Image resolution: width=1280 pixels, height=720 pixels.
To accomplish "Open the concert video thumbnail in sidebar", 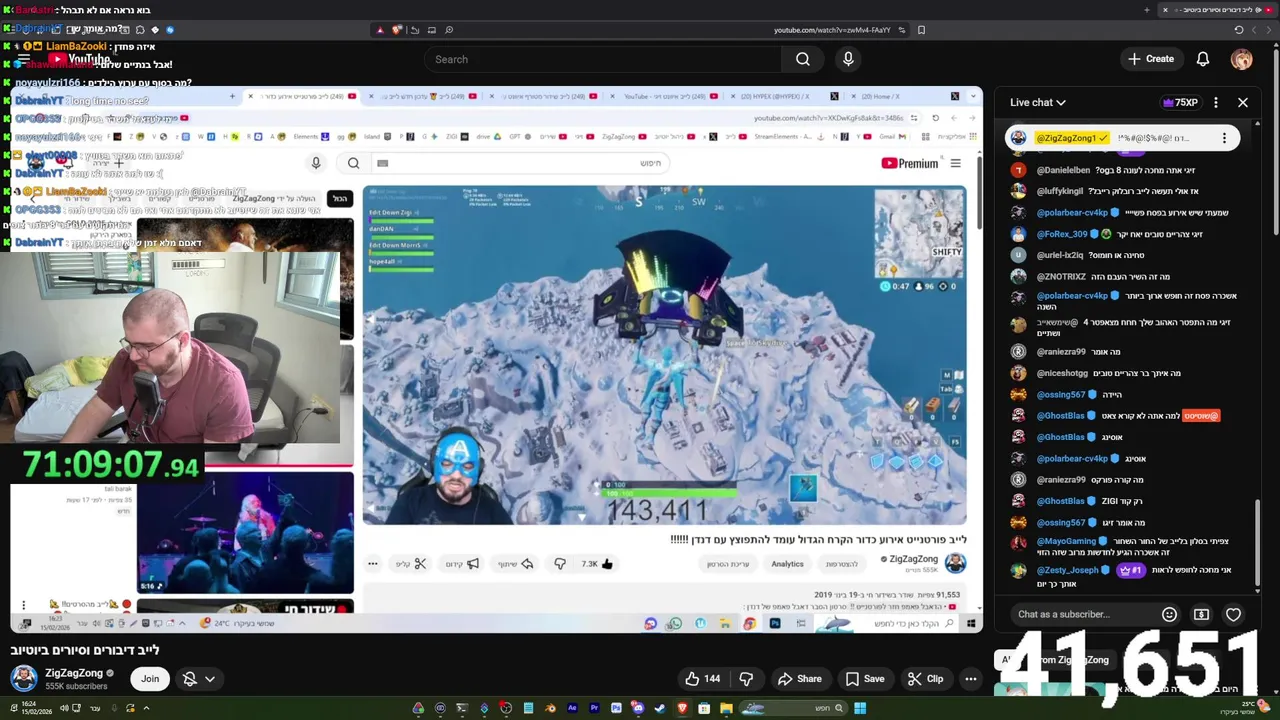I will 245,533.
